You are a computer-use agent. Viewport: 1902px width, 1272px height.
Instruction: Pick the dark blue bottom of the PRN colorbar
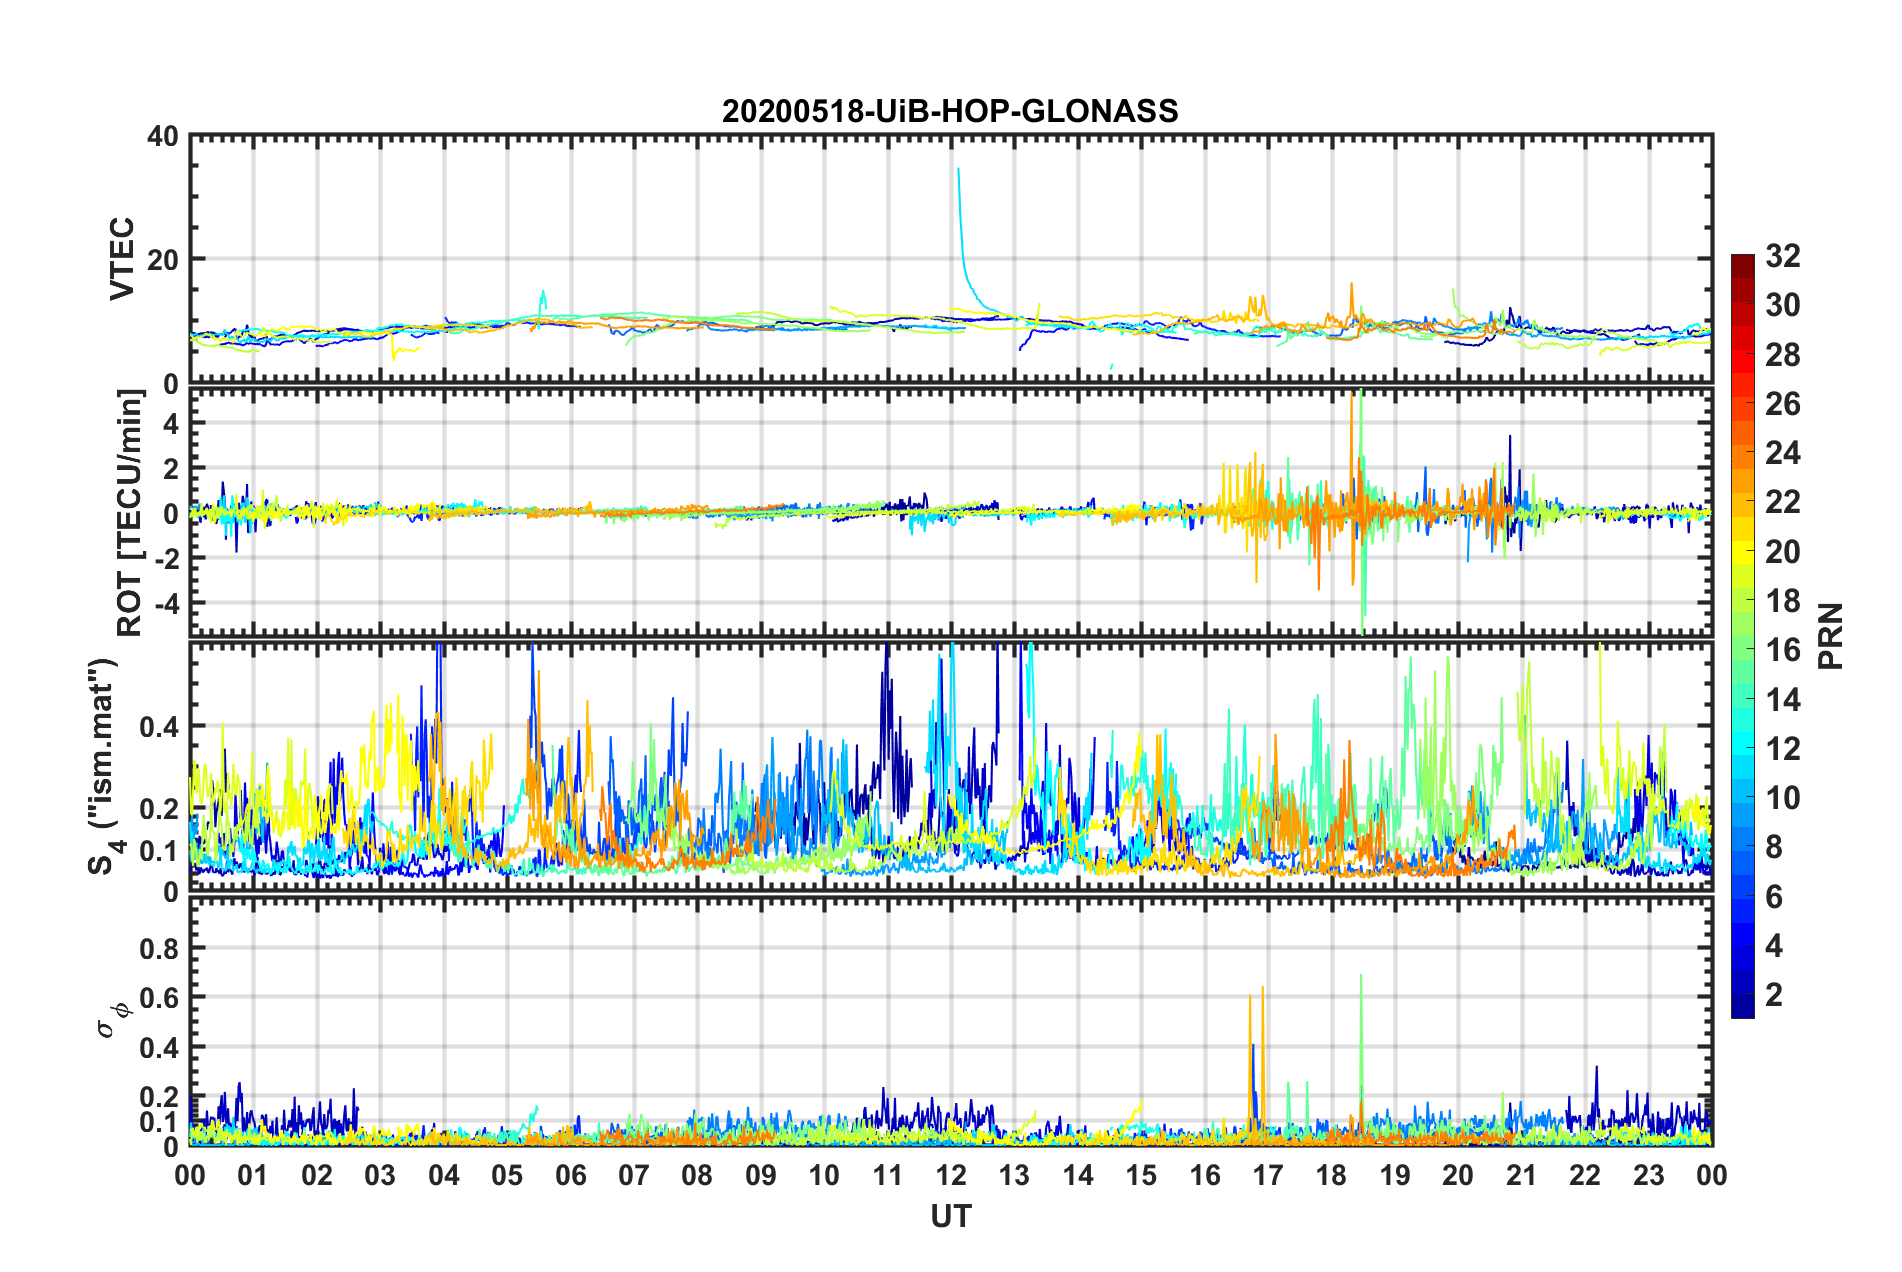(x=1742, y=1006)
